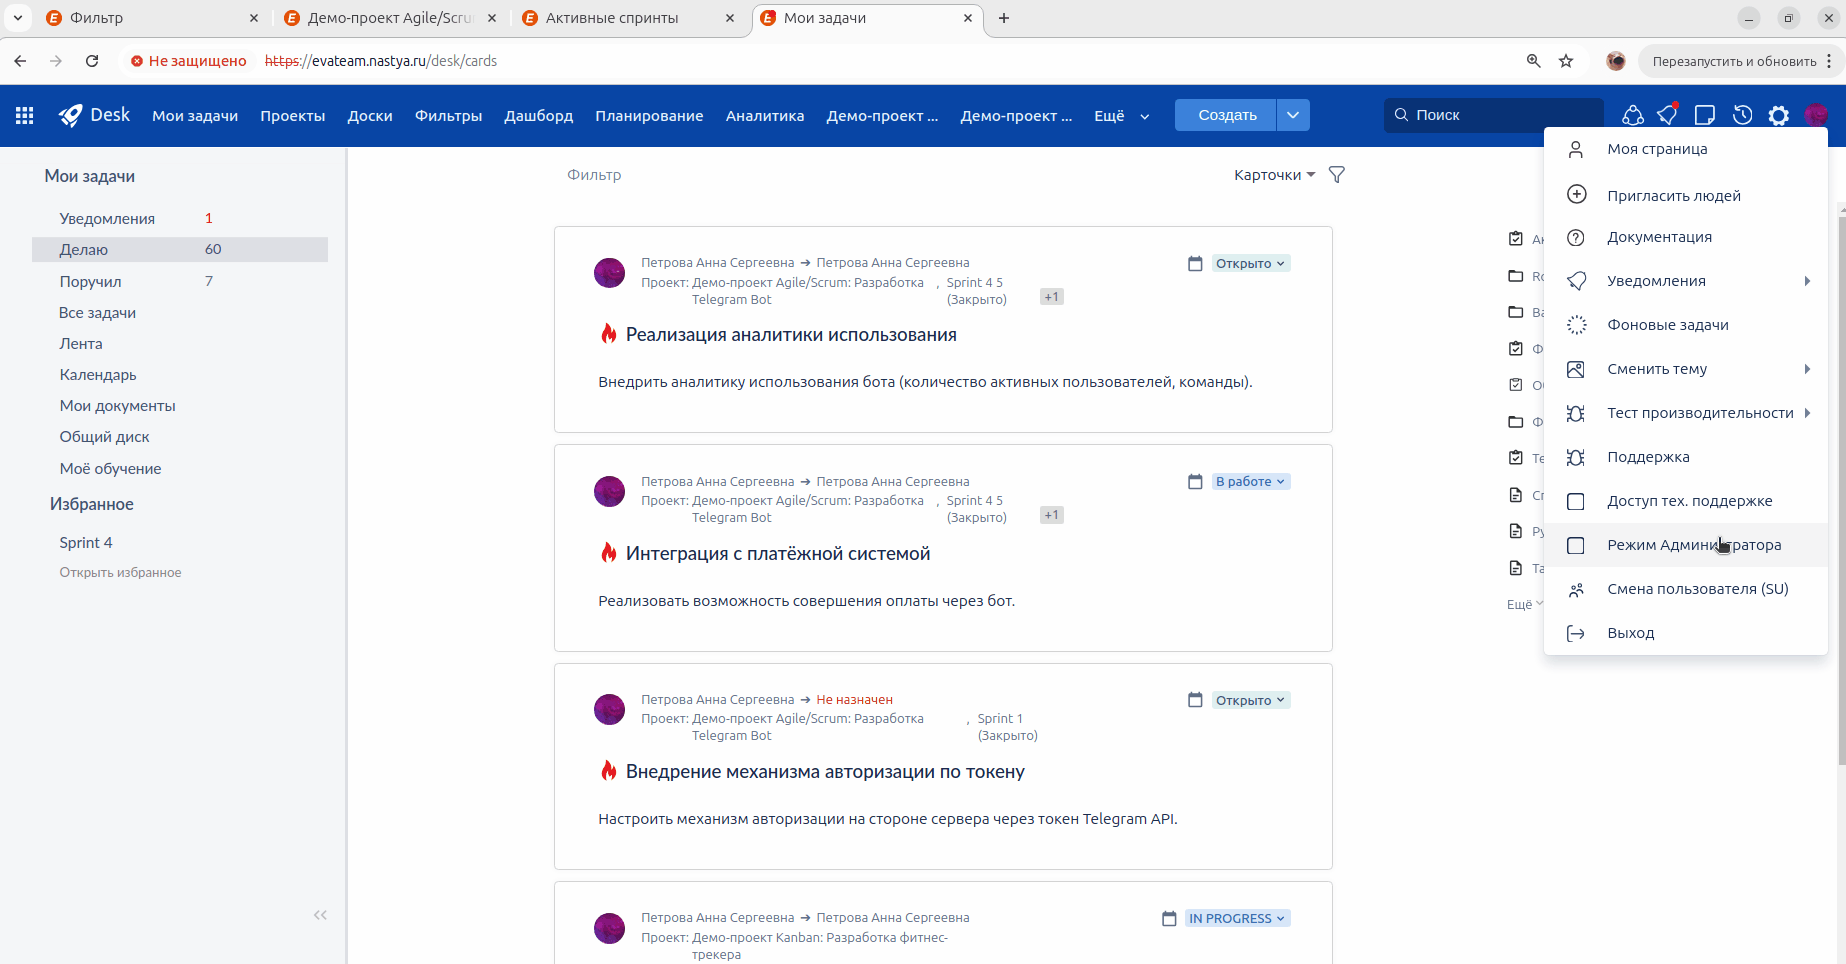Choose Моя страница in user menu

1657,149
